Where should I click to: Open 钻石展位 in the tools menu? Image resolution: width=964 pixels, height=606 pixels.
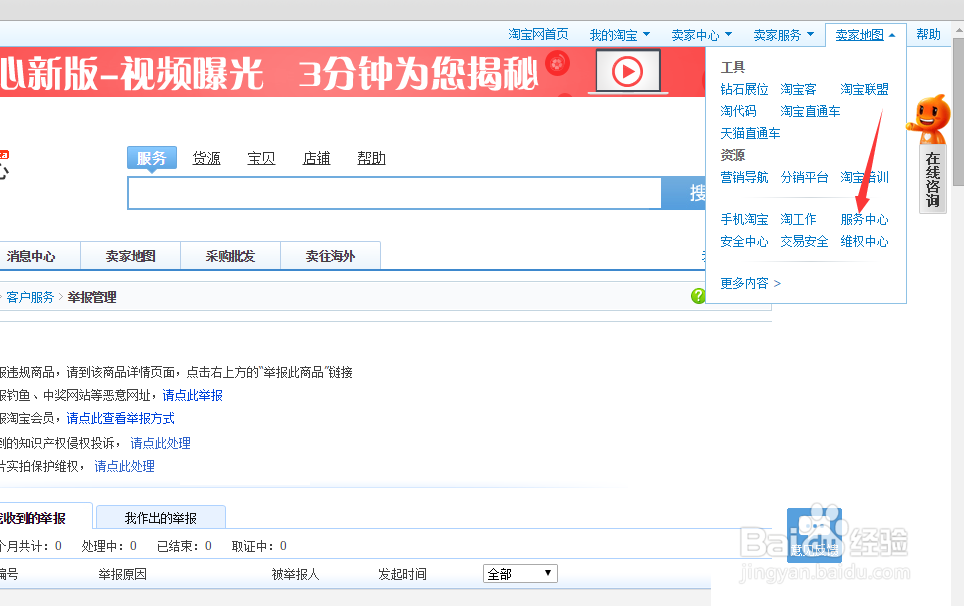(x=745, y=90)
